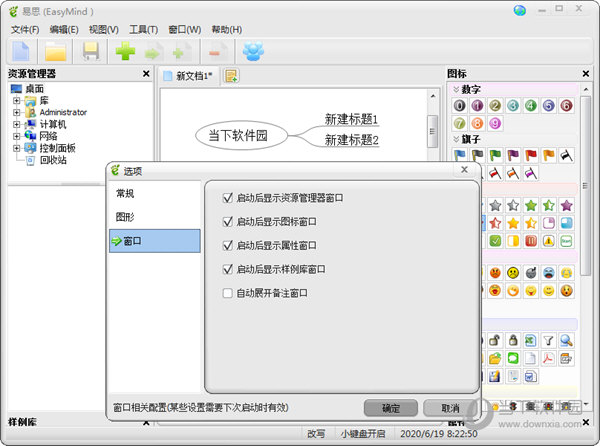Click the red minus delete toolbar icon
Image resolution: width=600 pixels, height=446 pixels.
click(x=217, y=51)
